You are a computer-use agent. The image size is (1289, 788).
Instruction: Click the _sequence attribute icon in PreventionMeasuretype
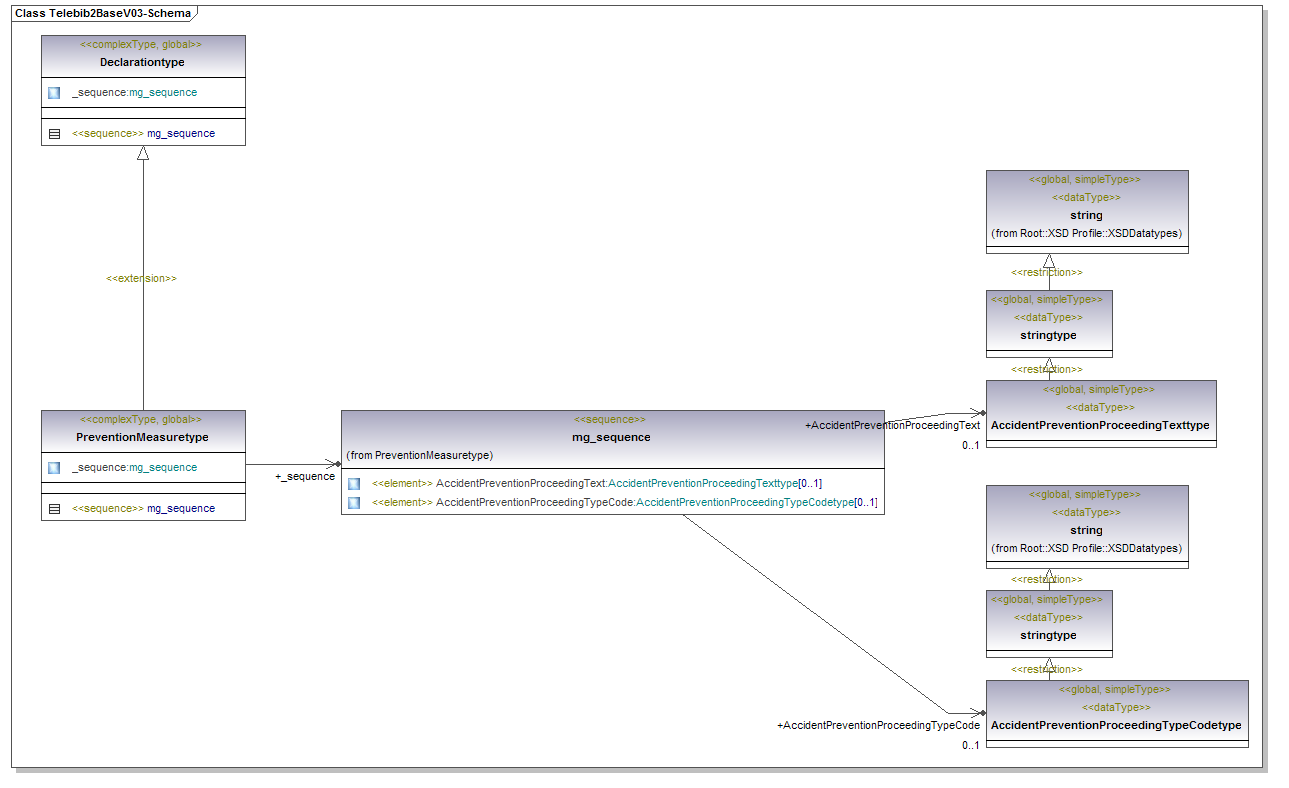click(x=54, y=468)
